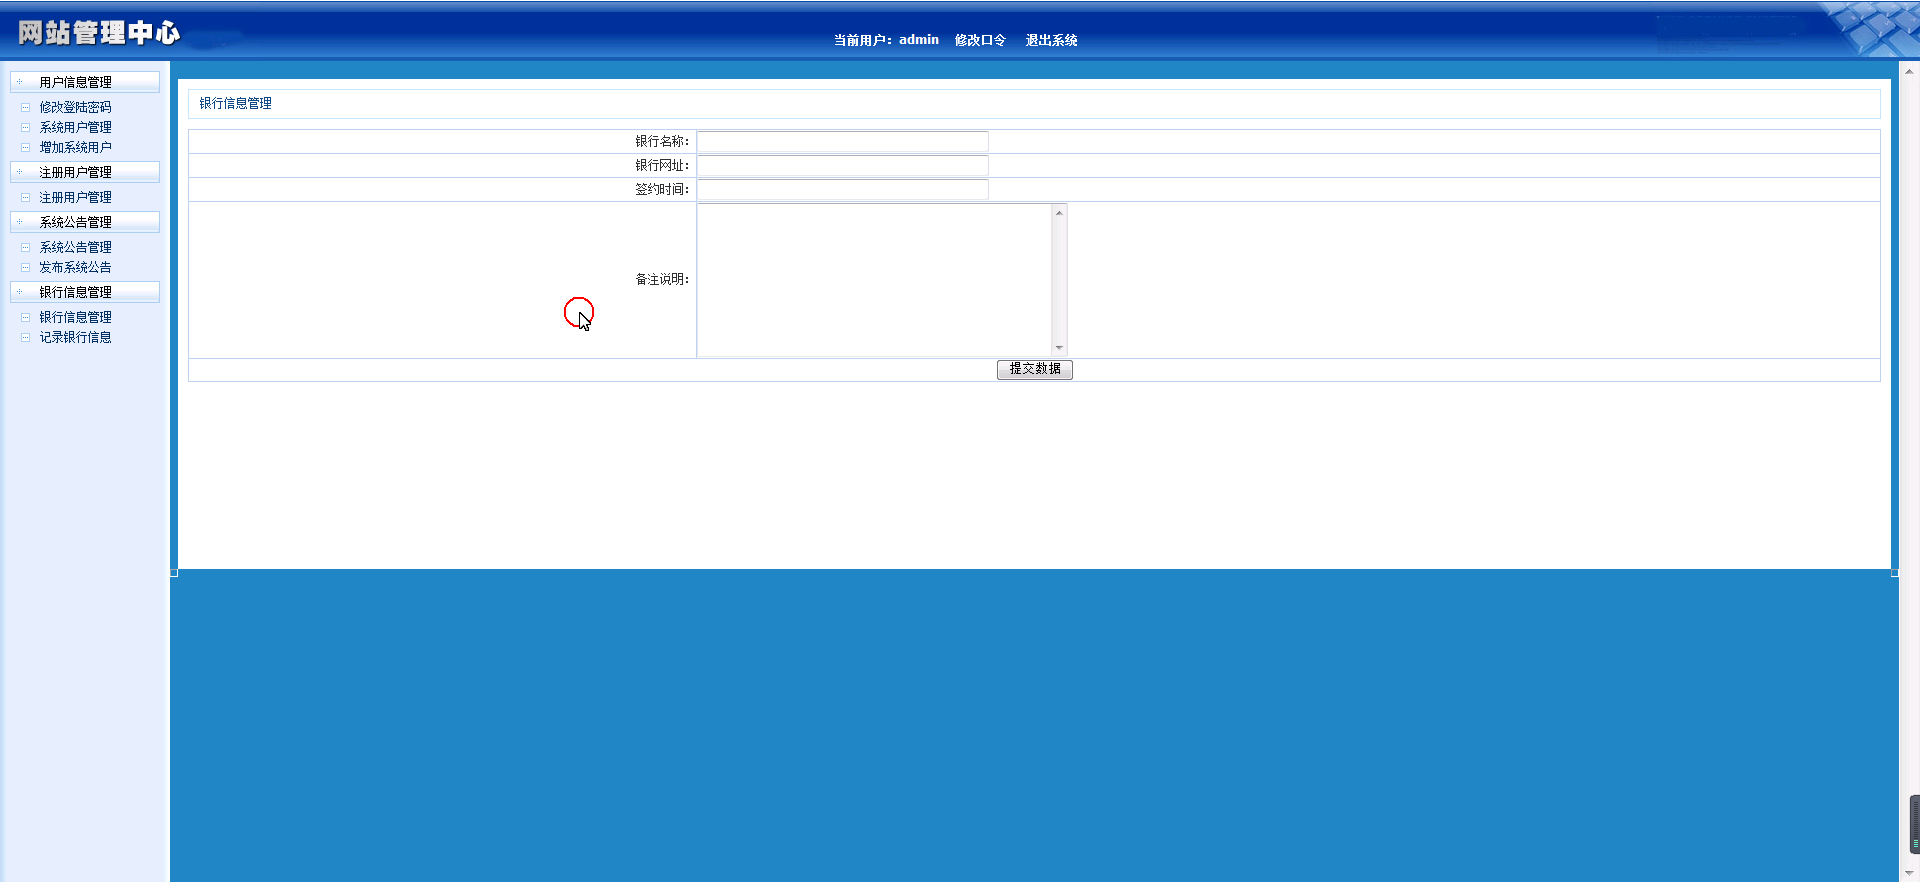Image resolution: width=1920 pixels, height=882 pixels.
Task: Click bullet icon beside 系统用户管理
Action: 26,127
